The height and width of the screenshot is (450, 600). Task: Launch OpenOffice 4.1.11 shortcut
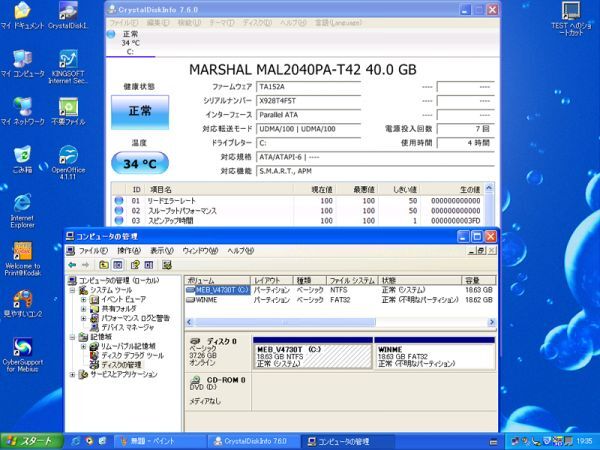68,162
